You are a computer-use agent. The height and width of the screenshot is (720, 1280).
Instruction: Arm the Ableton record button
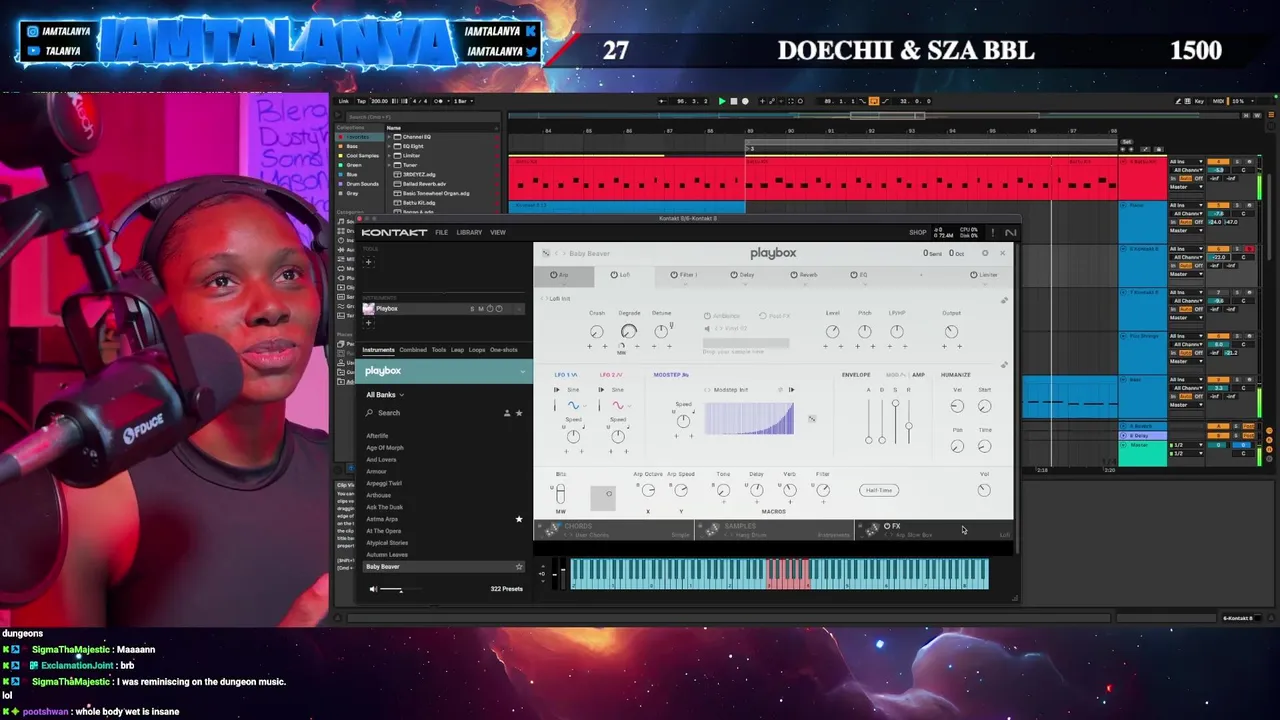point(744,101)
